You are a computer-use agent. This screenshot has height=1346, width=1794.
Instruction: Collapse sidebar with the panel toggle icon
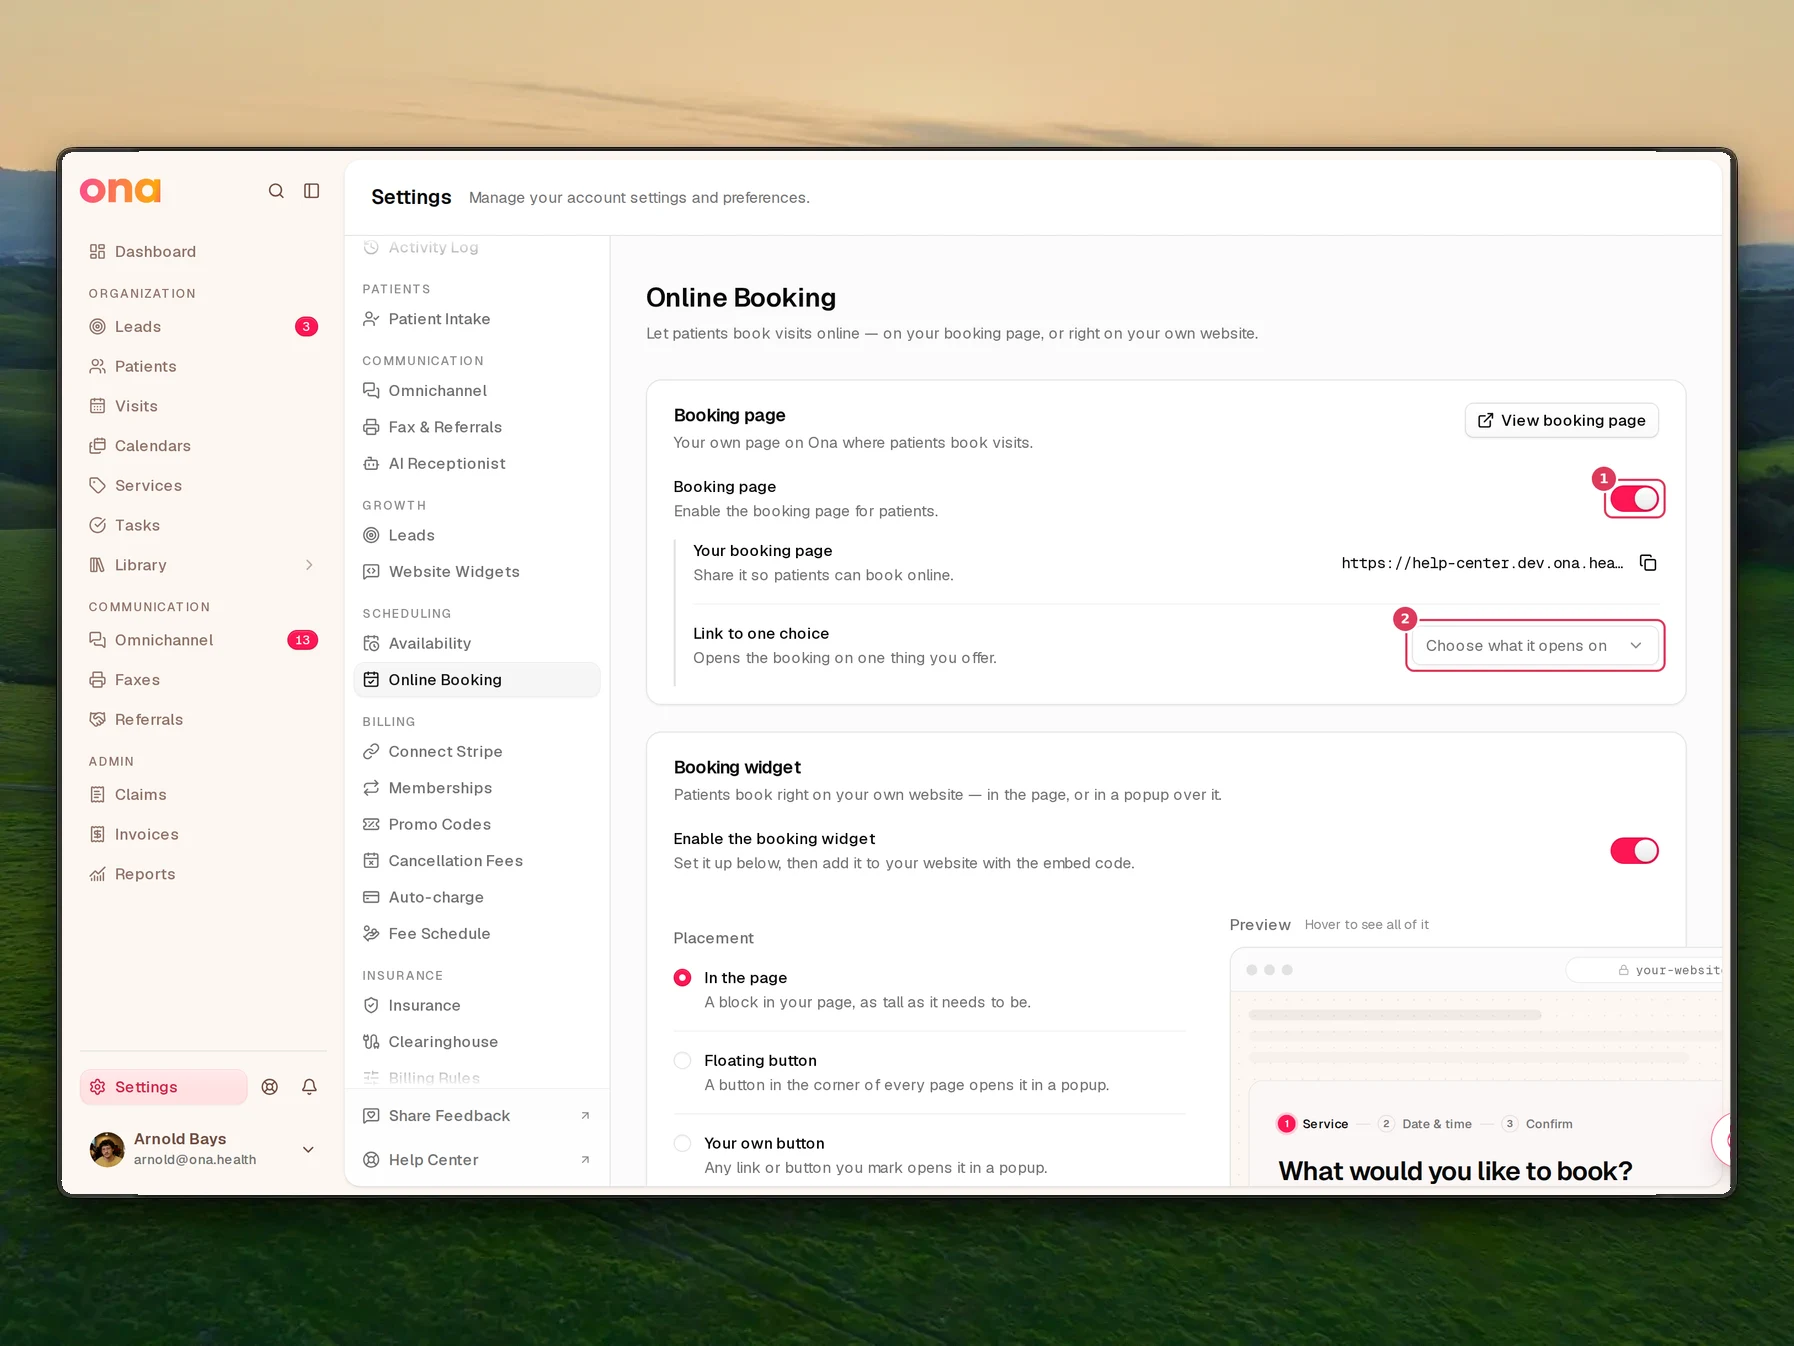312,191
